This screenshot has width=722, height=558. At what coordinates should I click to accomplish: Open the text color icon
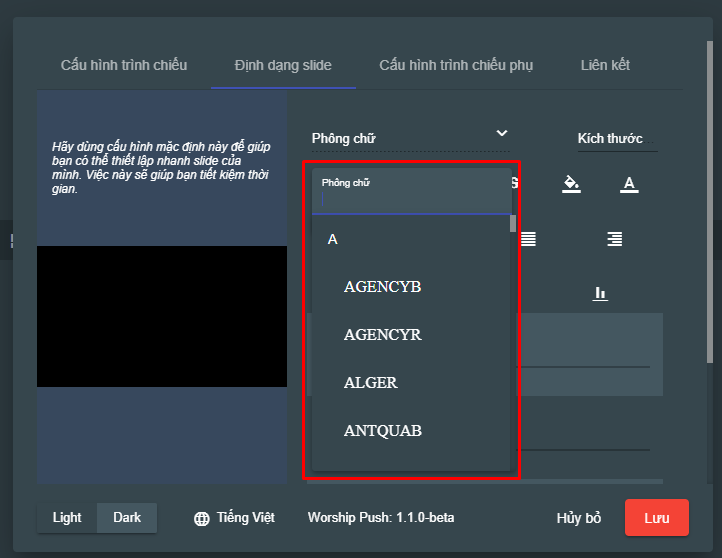pos(629,184)
